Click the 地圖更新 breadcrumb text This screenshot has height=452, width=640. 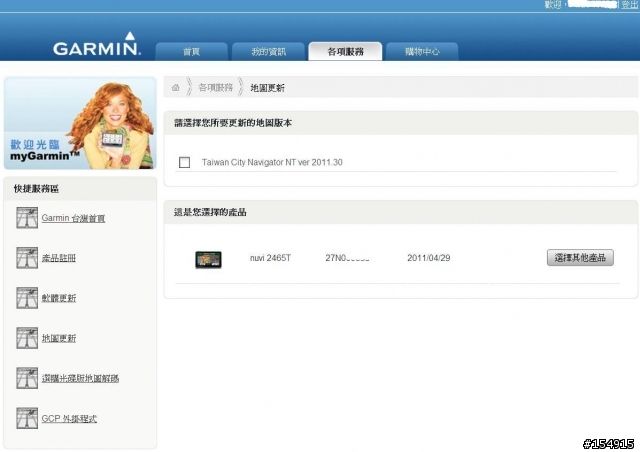point(267,88)
